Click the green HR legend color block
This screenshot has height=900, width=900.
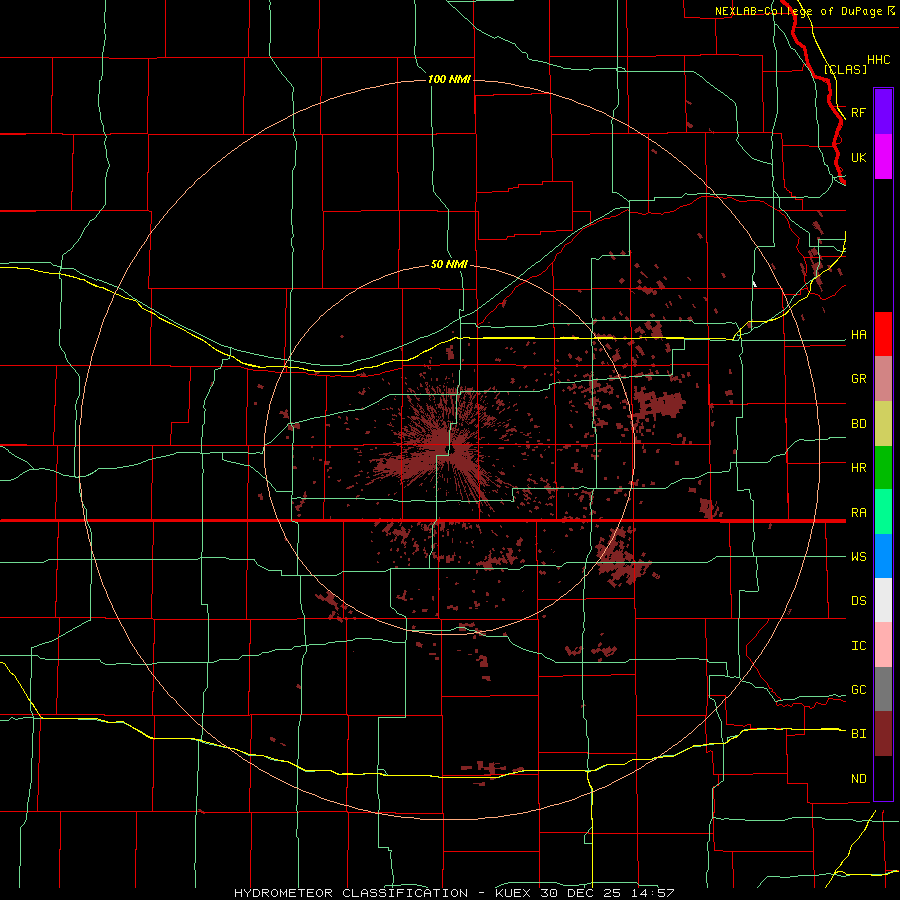point(883,468)
